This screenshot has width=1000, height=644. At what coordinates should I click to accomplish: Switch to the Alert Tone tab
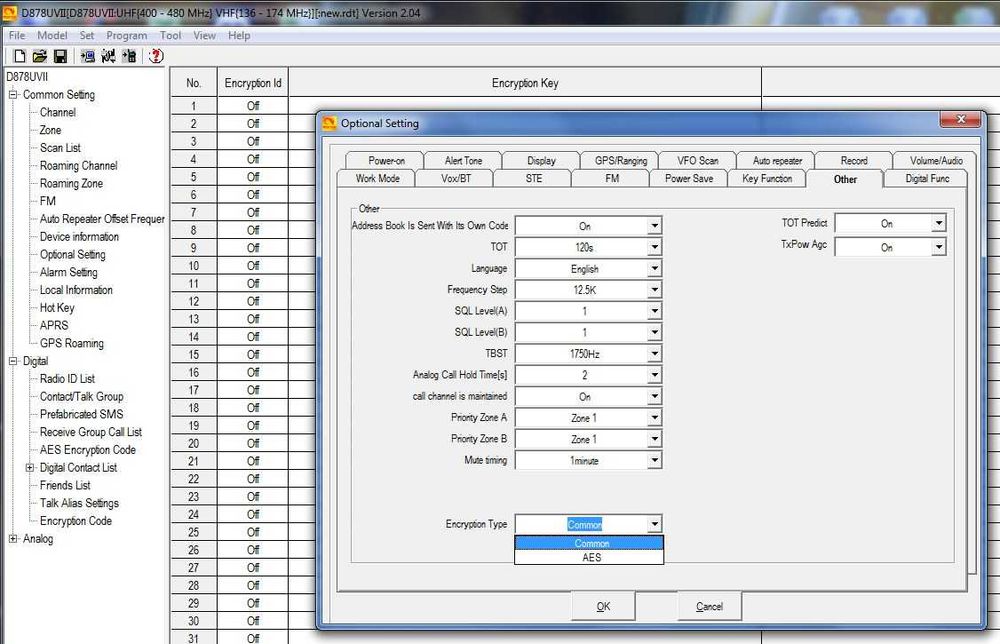464,161
